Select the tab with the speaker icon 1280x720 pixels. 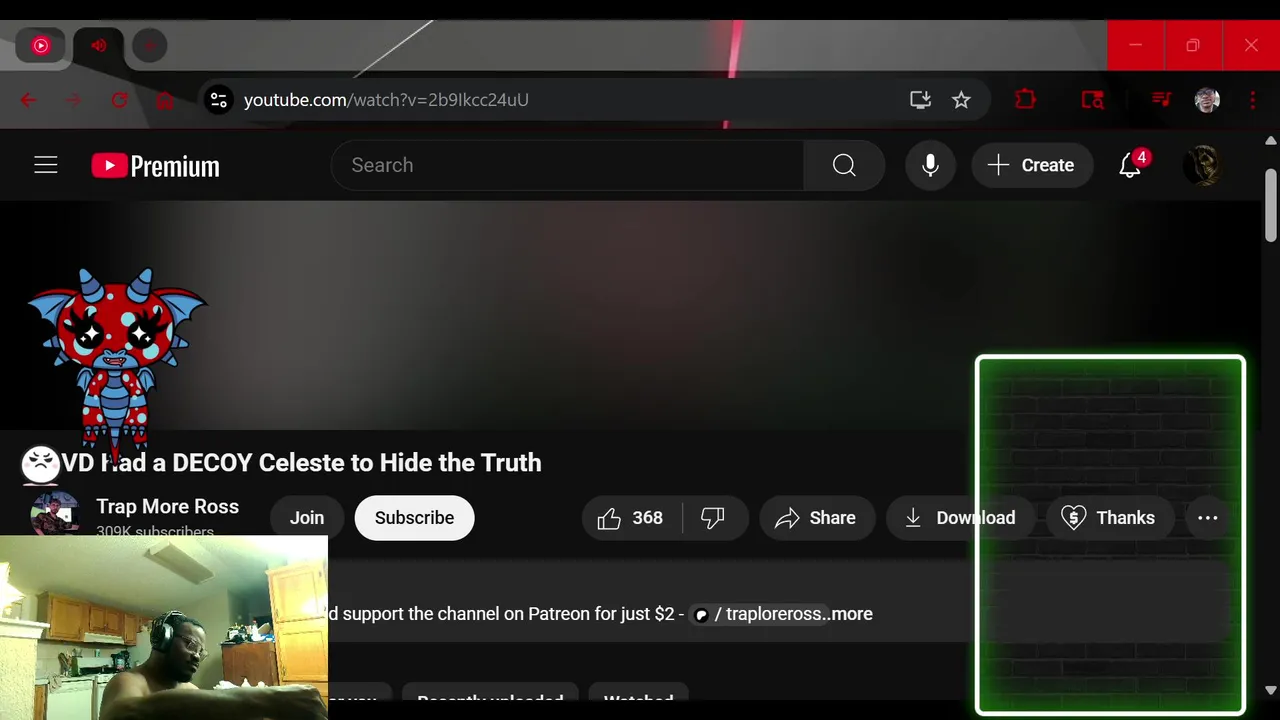[x=98, y=45]
